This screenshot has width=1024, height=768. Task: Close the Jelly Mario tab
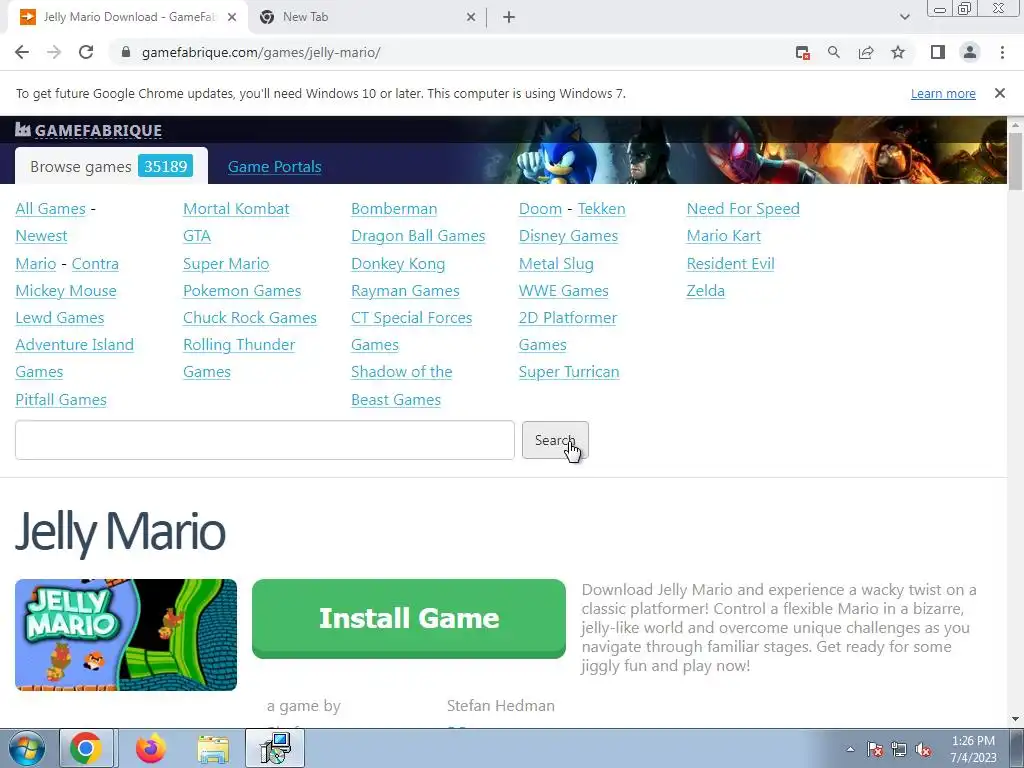pos(232,17)
